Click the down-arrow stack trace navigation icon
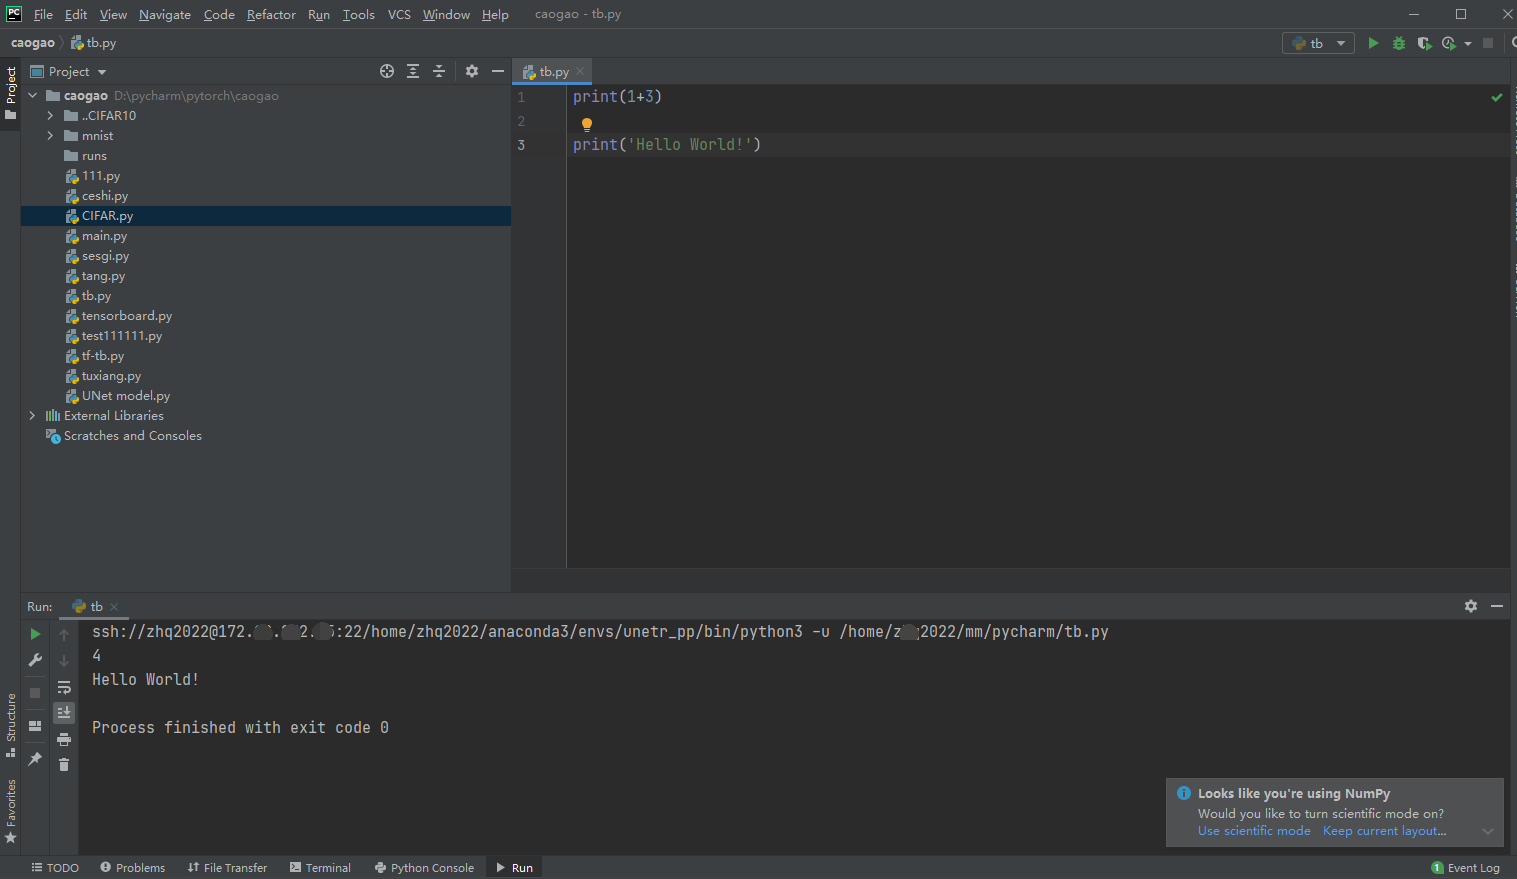Viewport: 1517px width, 879px height. click(64, 661)
